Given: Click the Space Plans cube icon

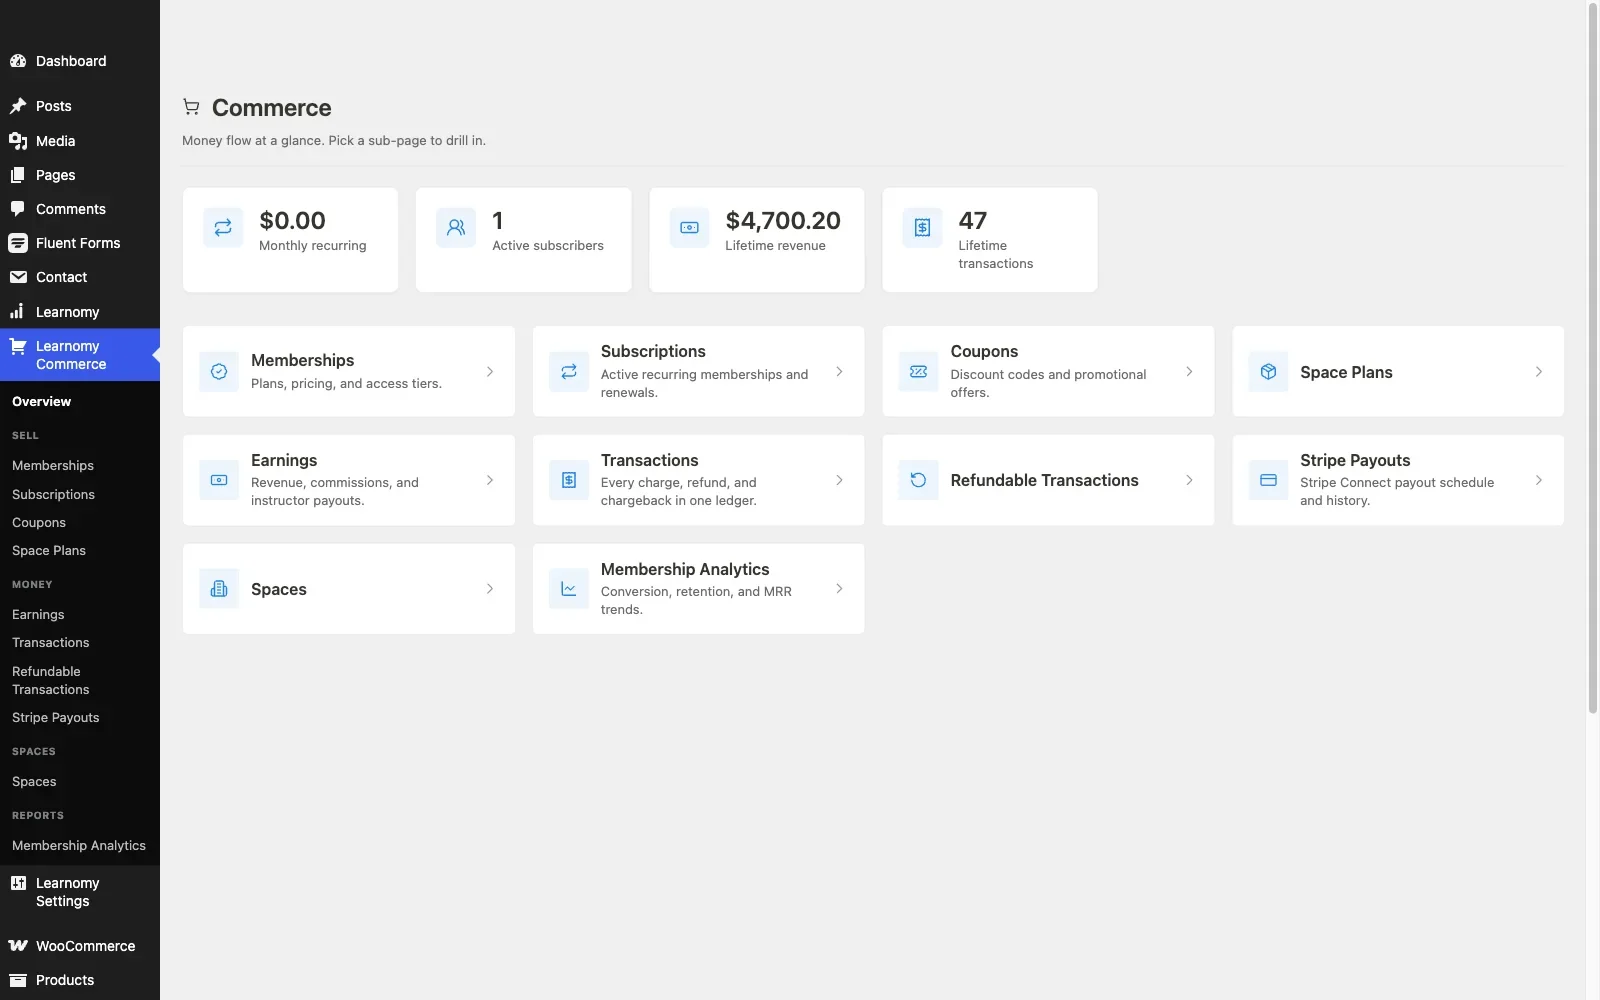Looking at the screenshot, I should (1268, 372).
